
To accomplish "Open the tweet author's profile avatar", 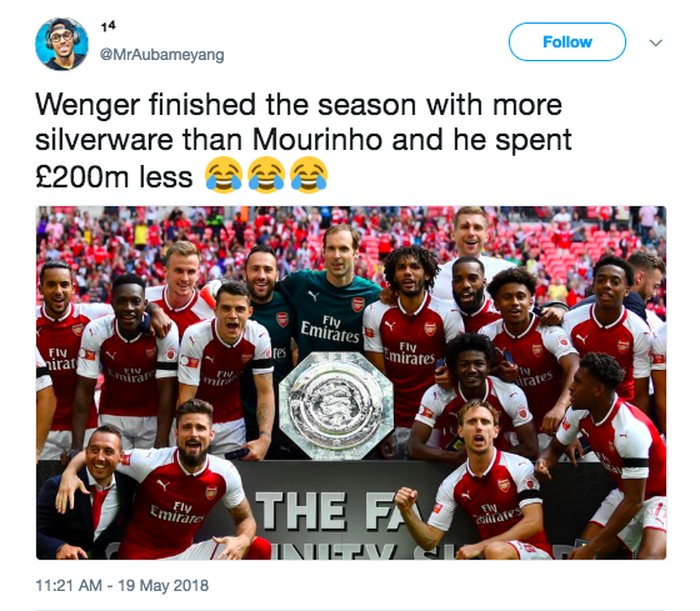I will point(62,44).
